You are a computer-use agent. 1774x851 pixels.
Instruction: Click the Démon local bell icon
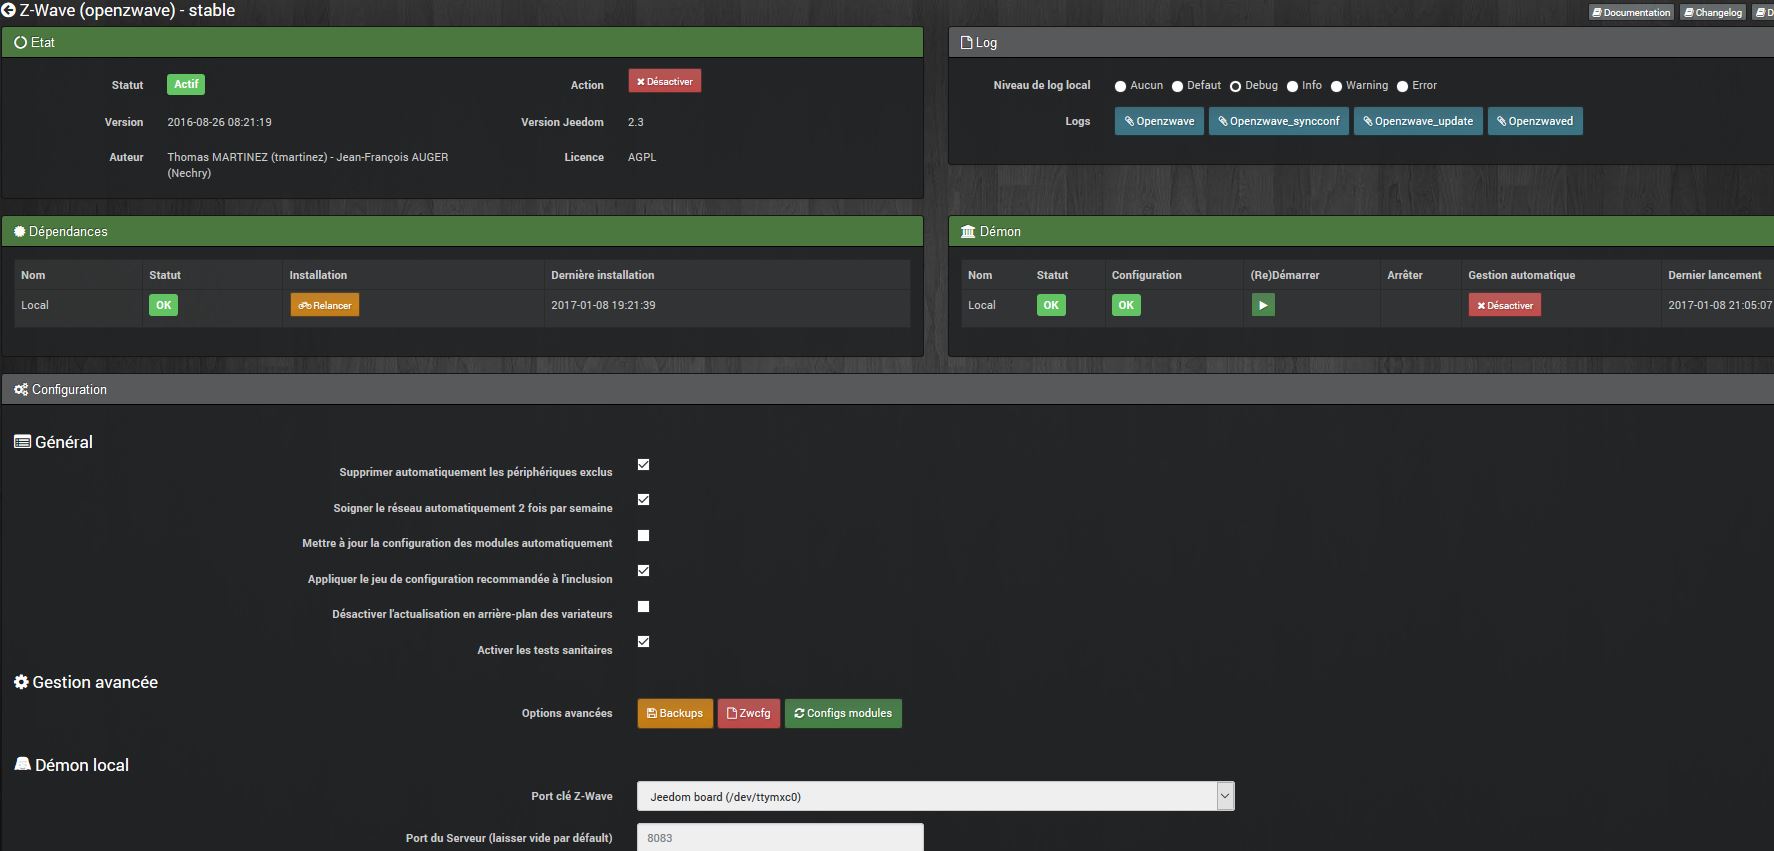(22, 764)
